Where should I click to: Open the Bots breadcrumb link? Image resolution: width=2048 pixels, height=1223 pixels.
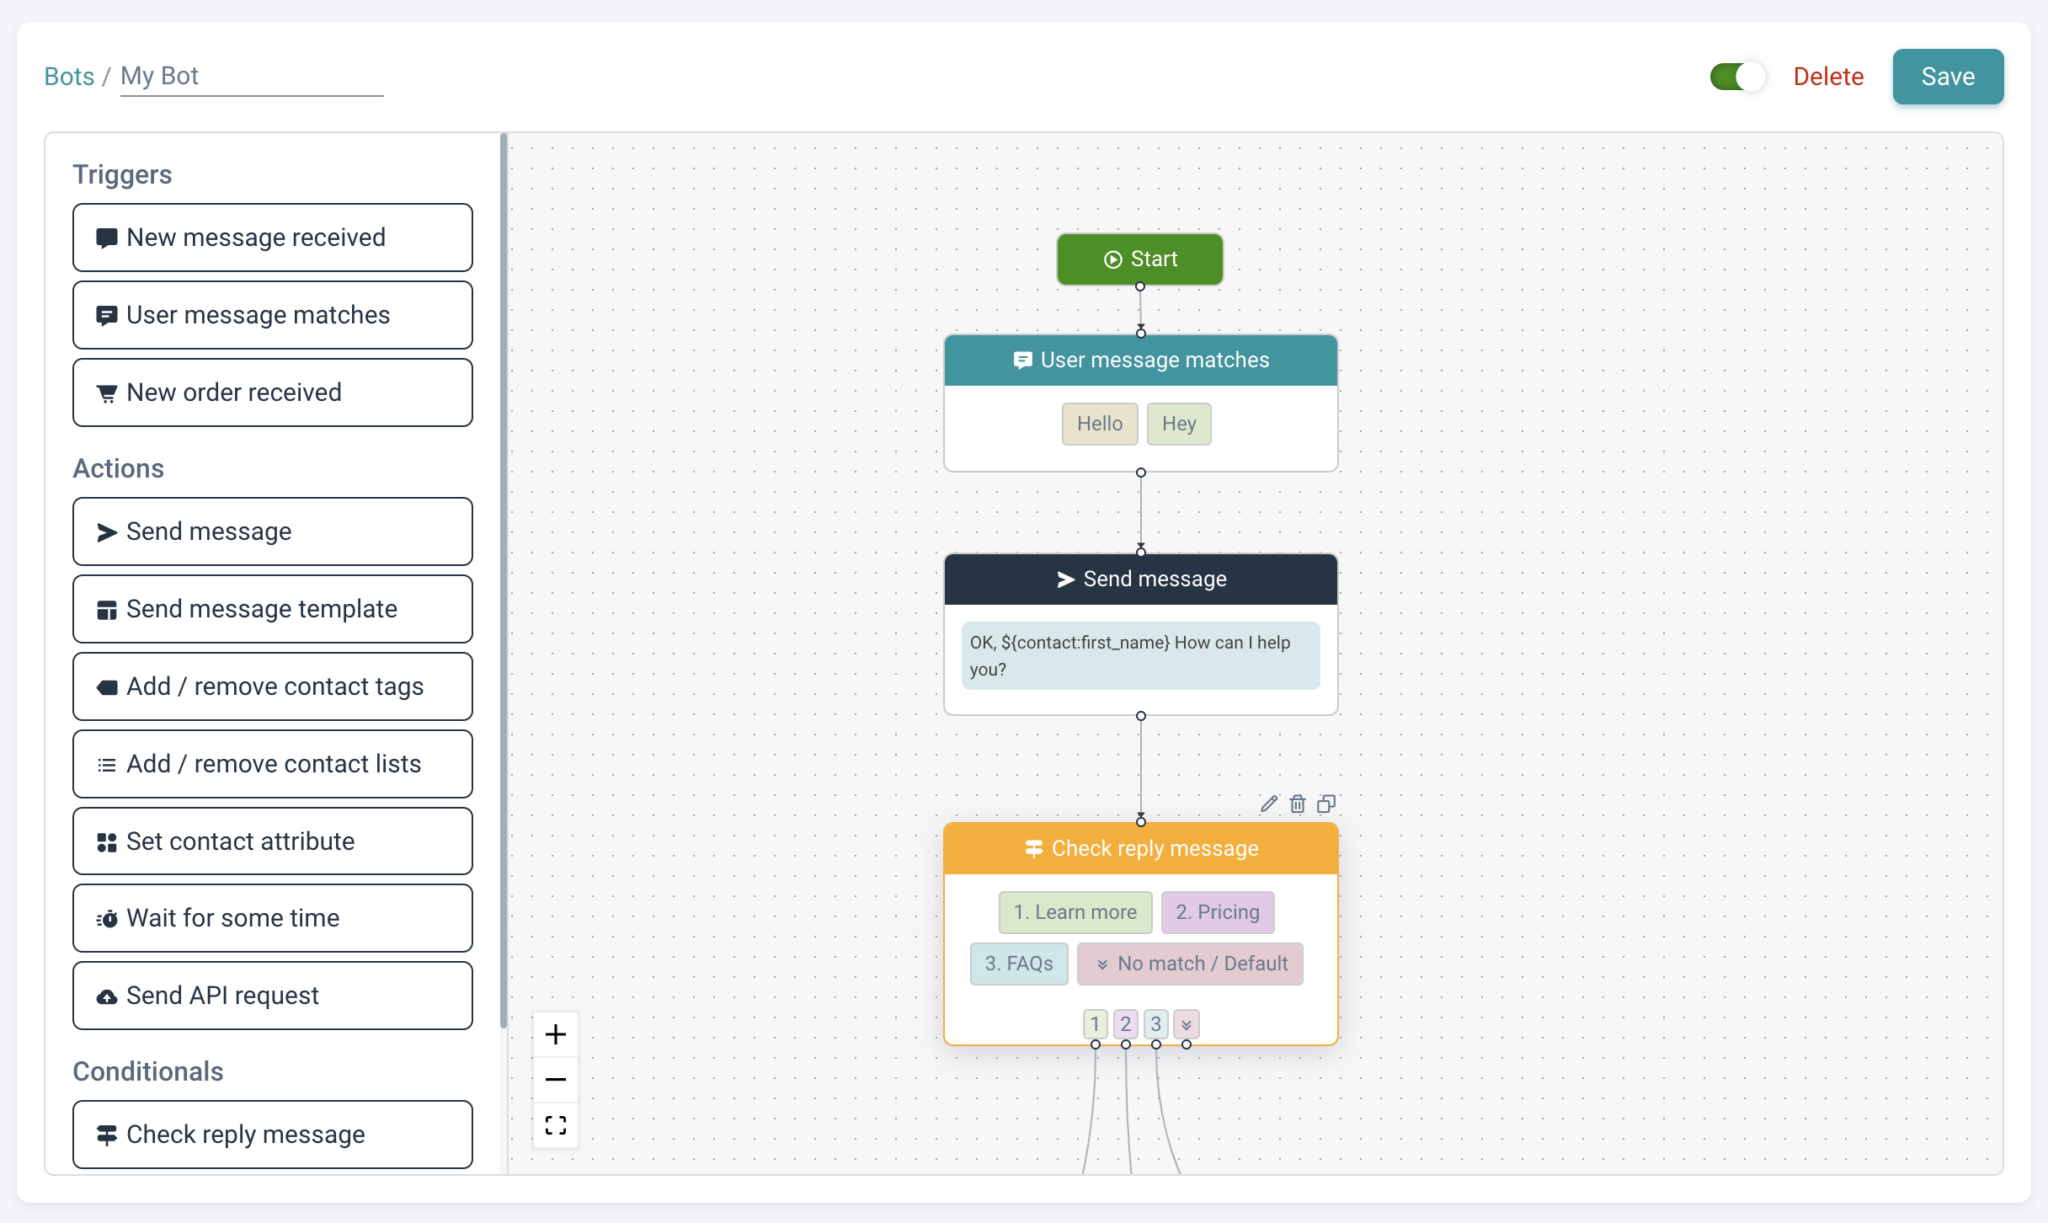coord(69,76)
